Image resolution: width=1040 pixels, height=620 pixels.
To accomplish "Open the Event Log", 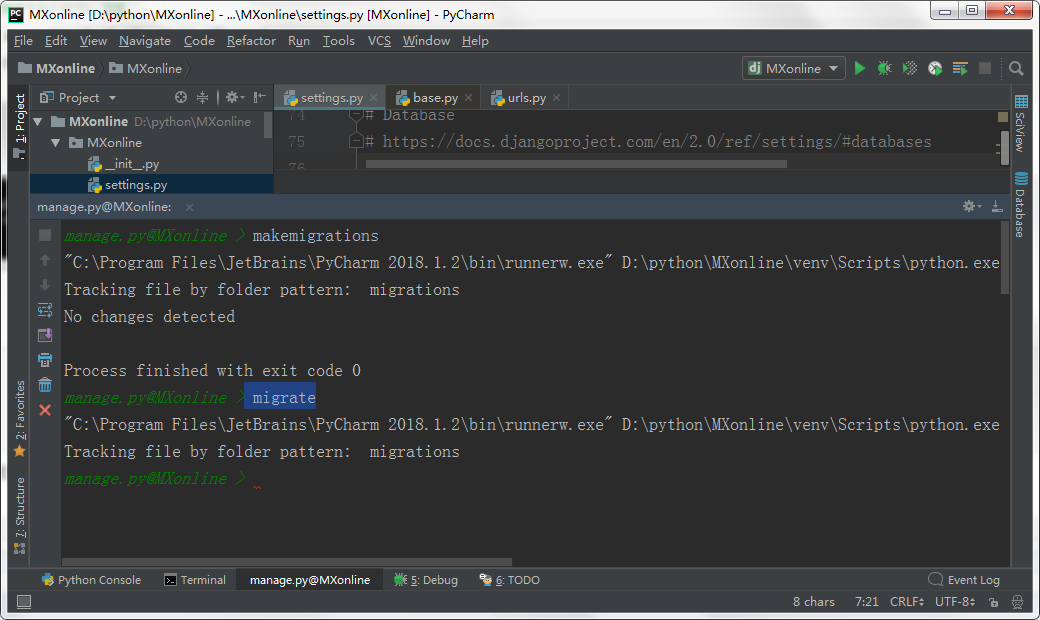I will (x=964, y=580).
